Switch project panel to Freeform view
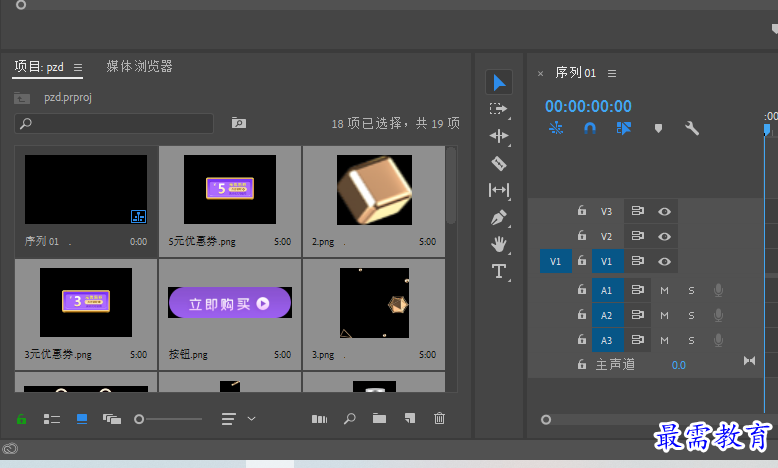This screenshot has width=778, height=468. [112, 419]
